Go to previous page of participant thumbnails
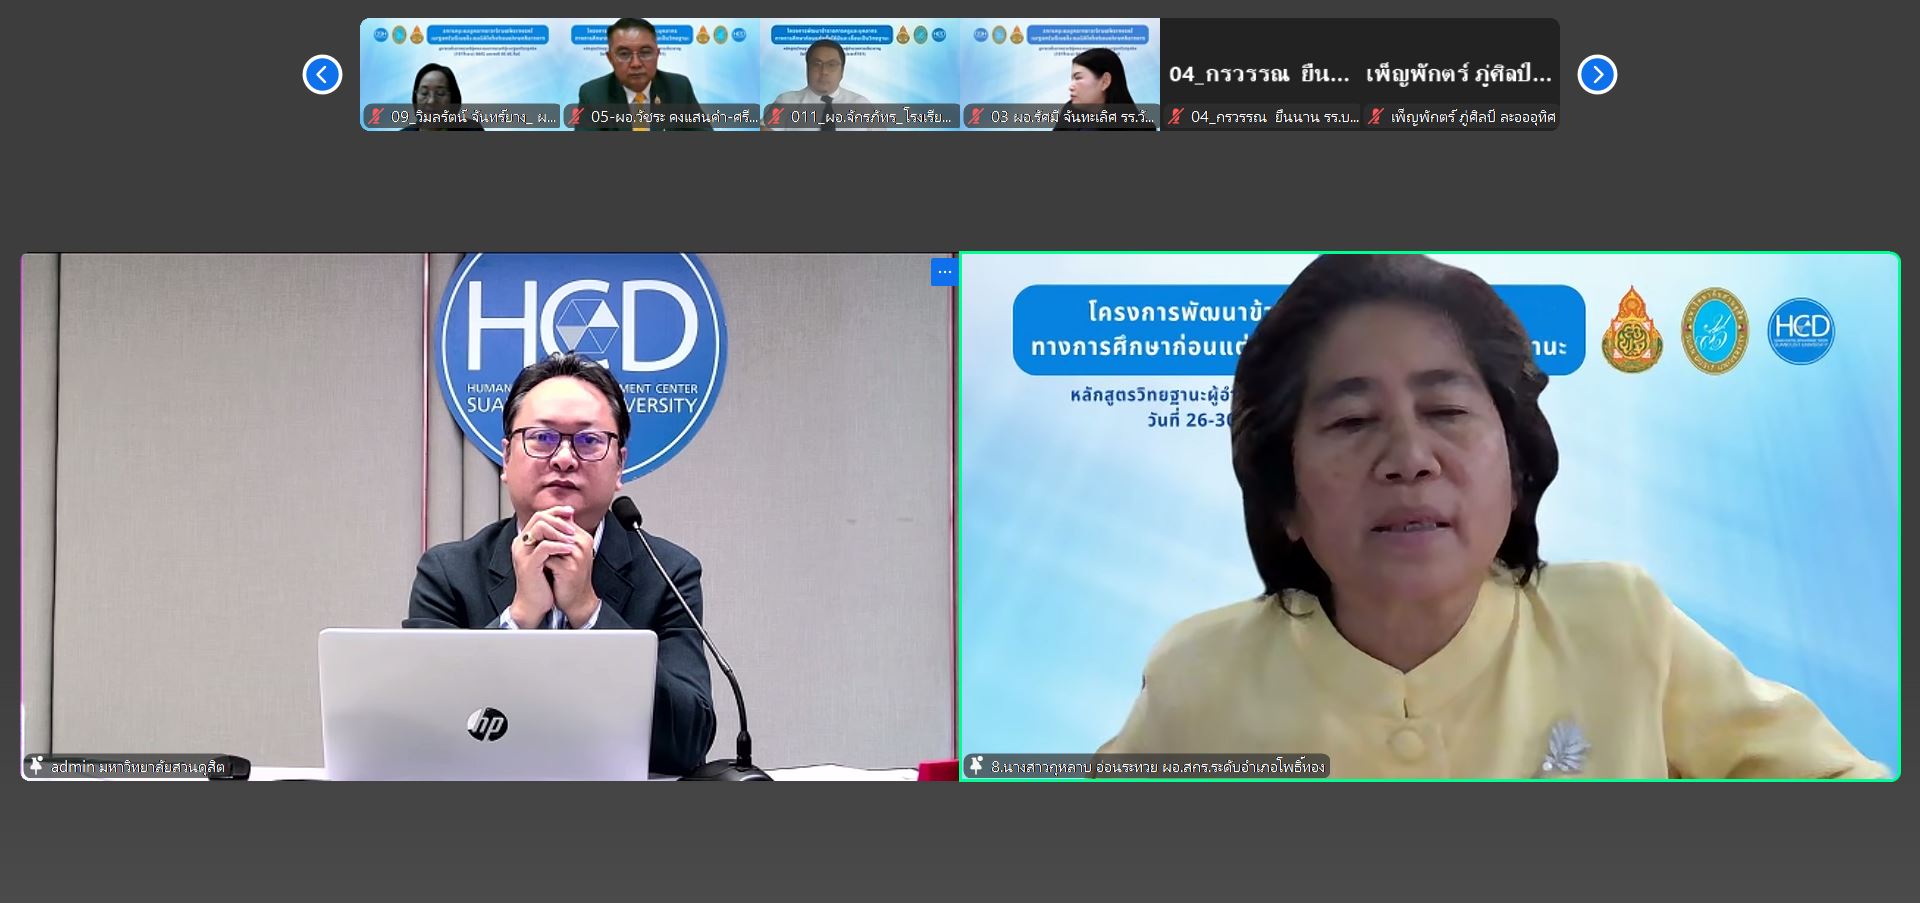This screenshot has height=903, width=1920. coord(322,75)
